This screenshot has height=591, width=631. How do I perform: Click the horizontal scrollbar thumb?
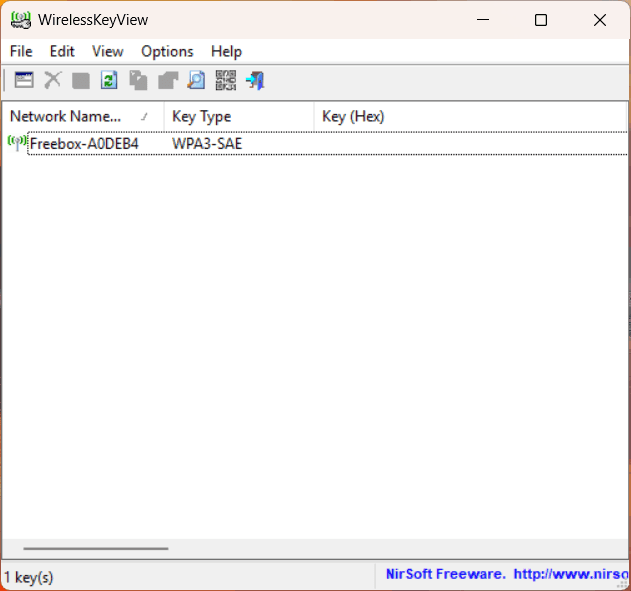click(x=96, y=548)
